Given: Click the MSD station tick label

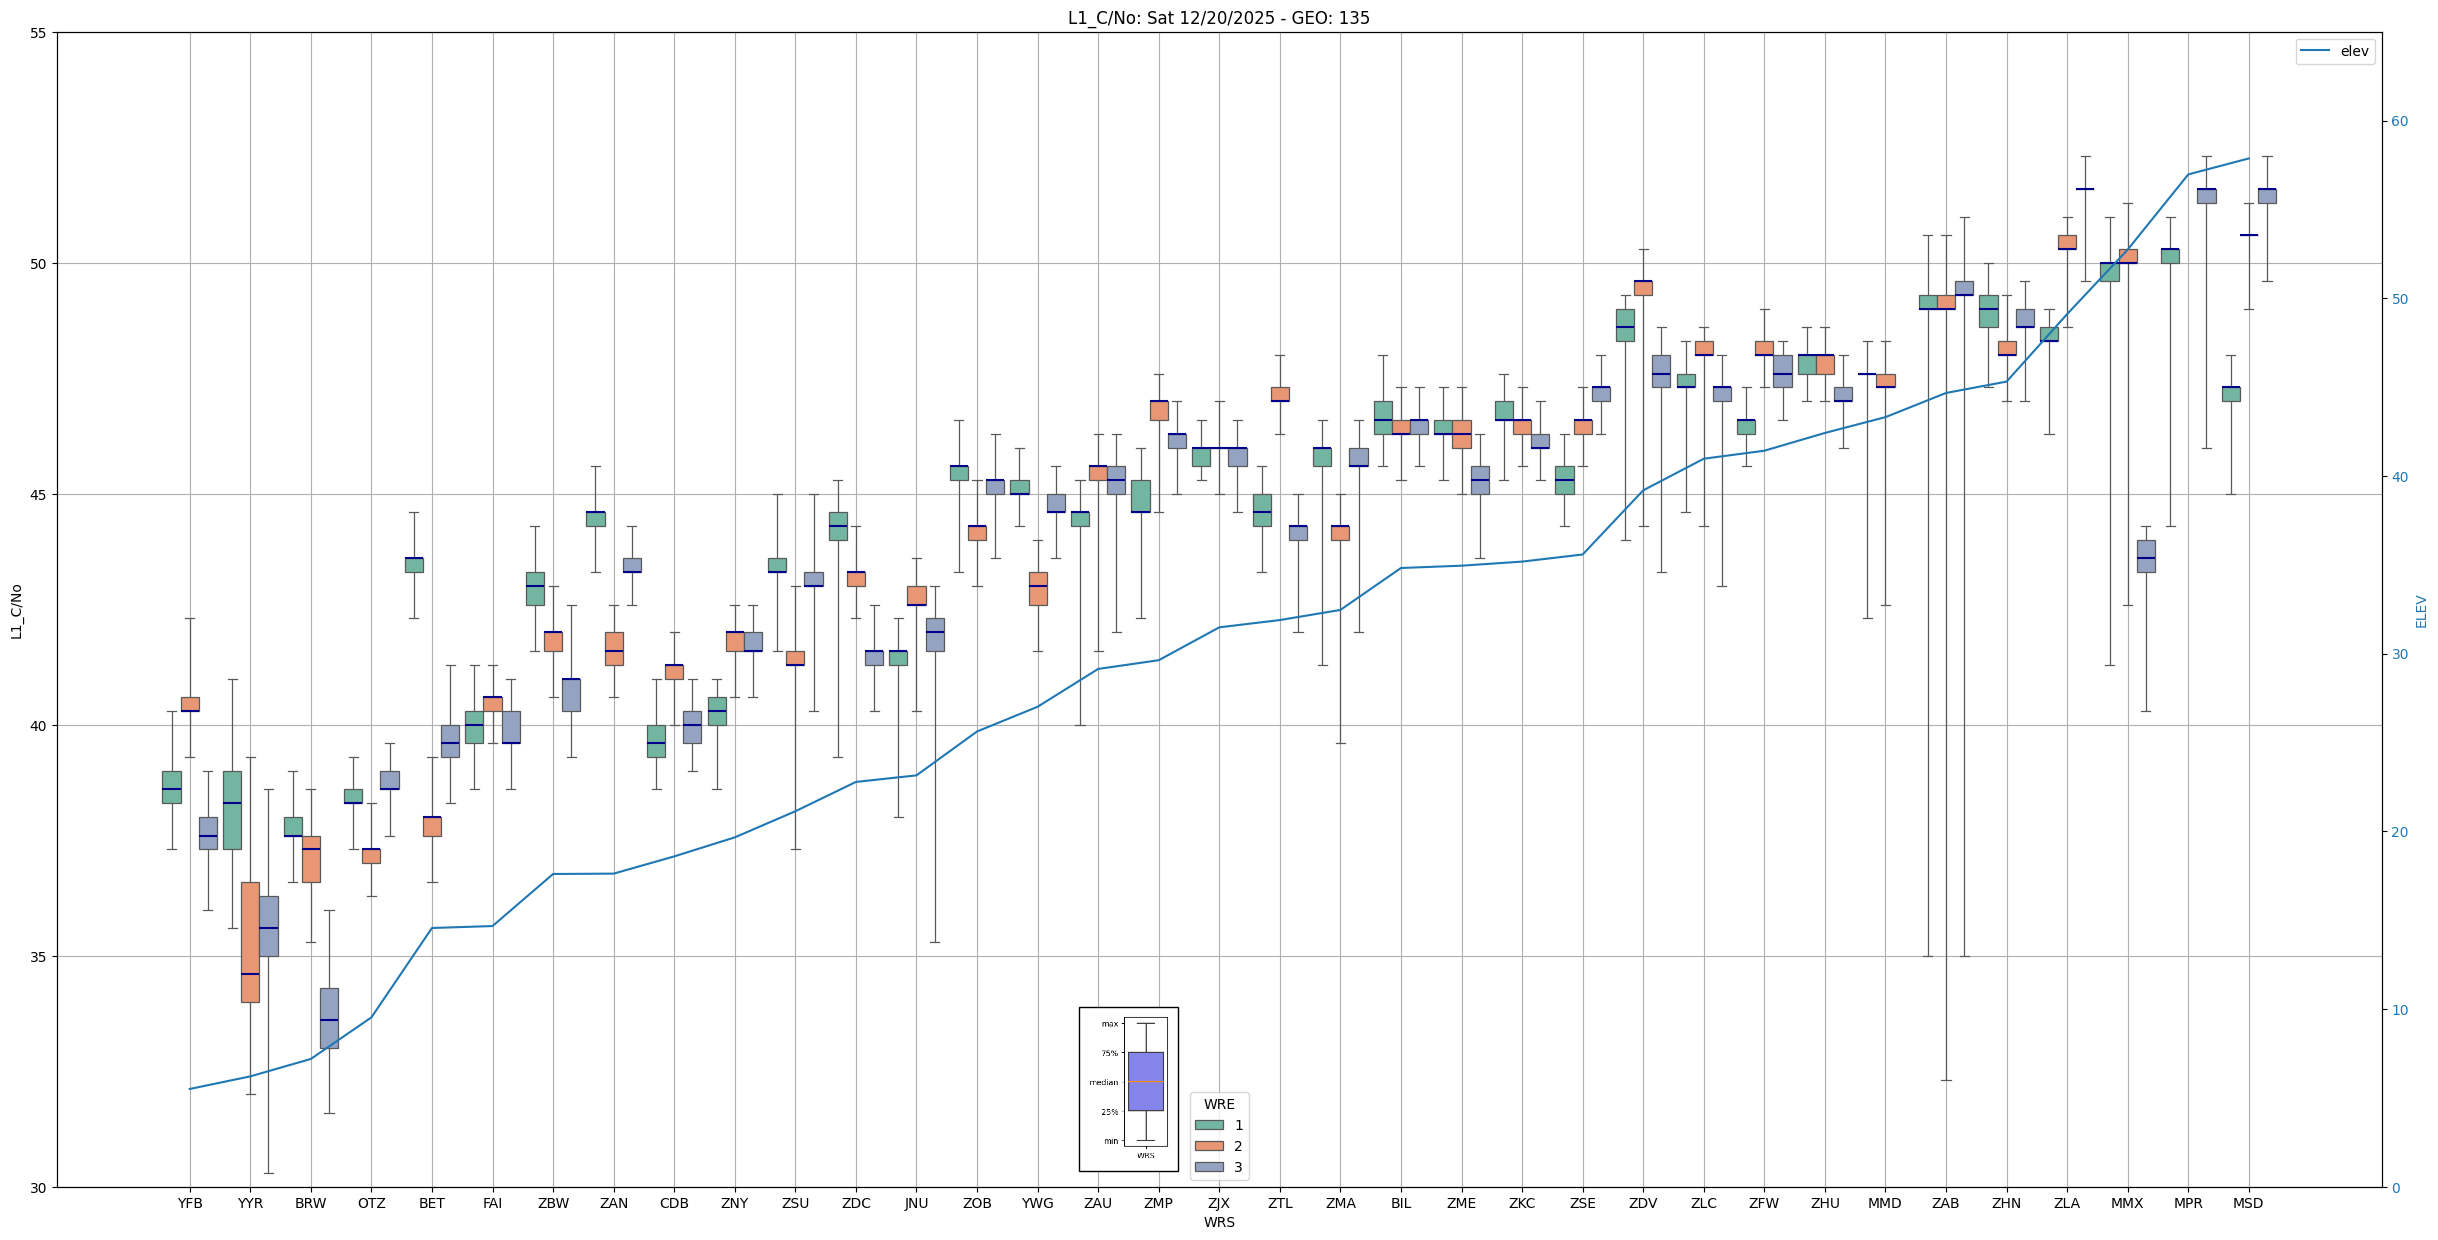Looking at the screenshot, I should (x=2248, y=1203).
